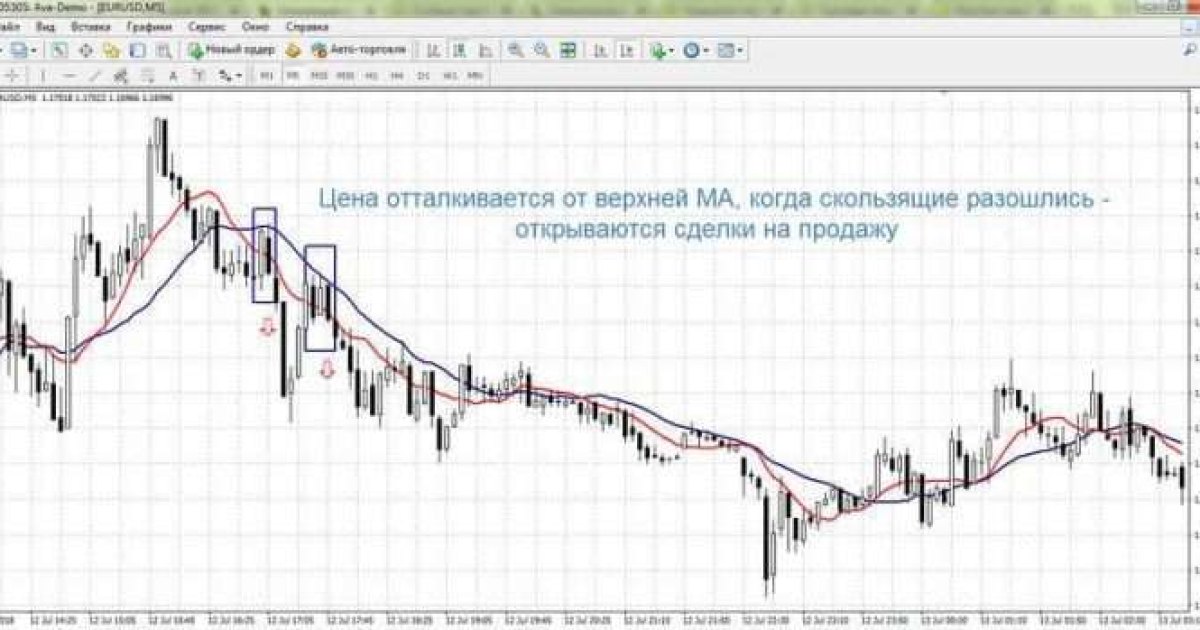Screen dimensions: 1200x630
Task: Open the chart profiles icon
Action: click(19, 50)
